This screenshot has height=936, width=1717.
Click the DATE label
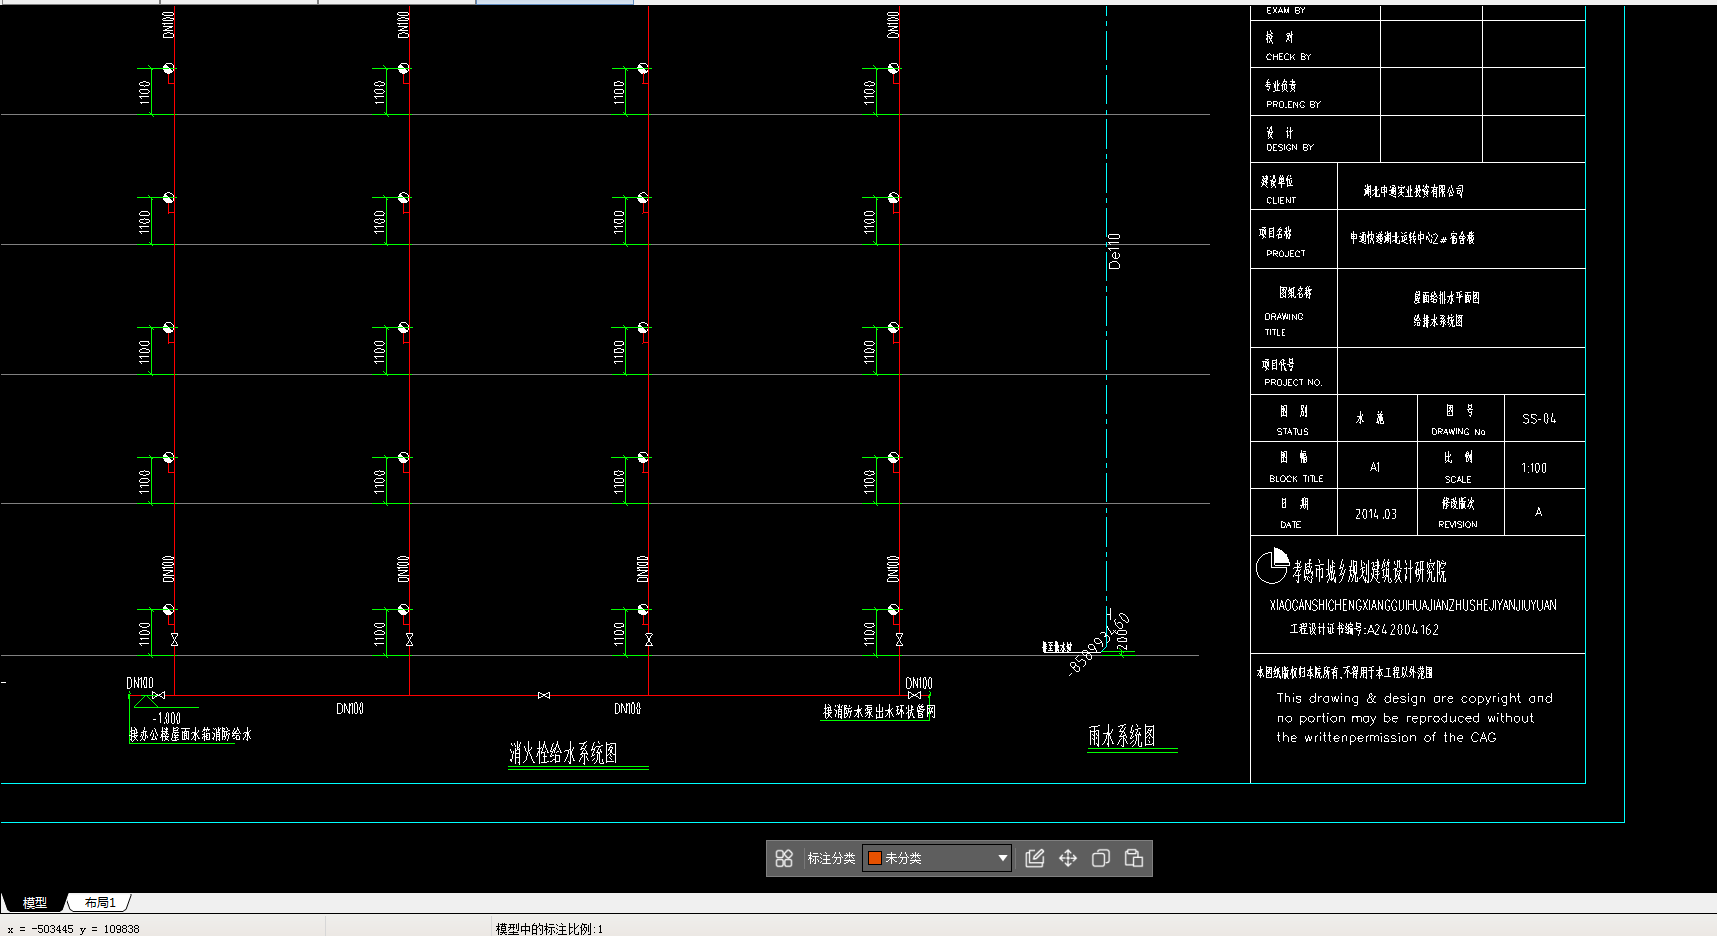[1291, 525]
